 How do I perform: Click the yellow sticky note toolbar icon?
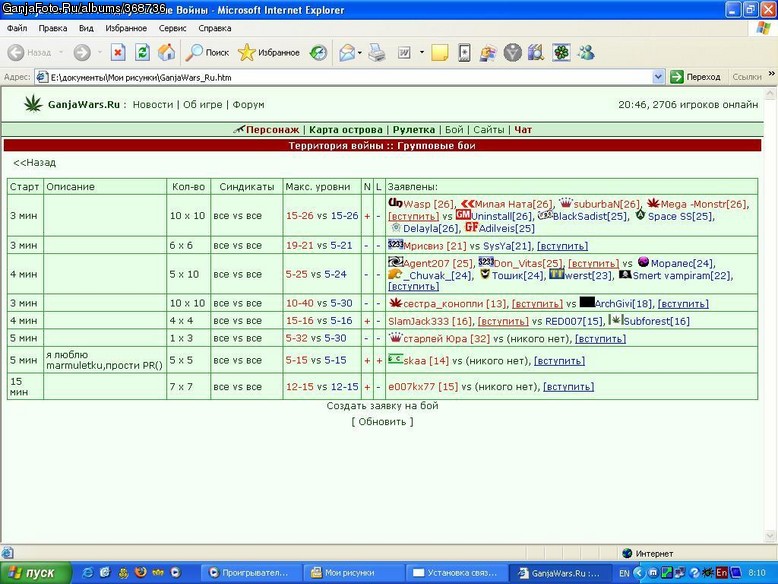(x=440, y=53)
